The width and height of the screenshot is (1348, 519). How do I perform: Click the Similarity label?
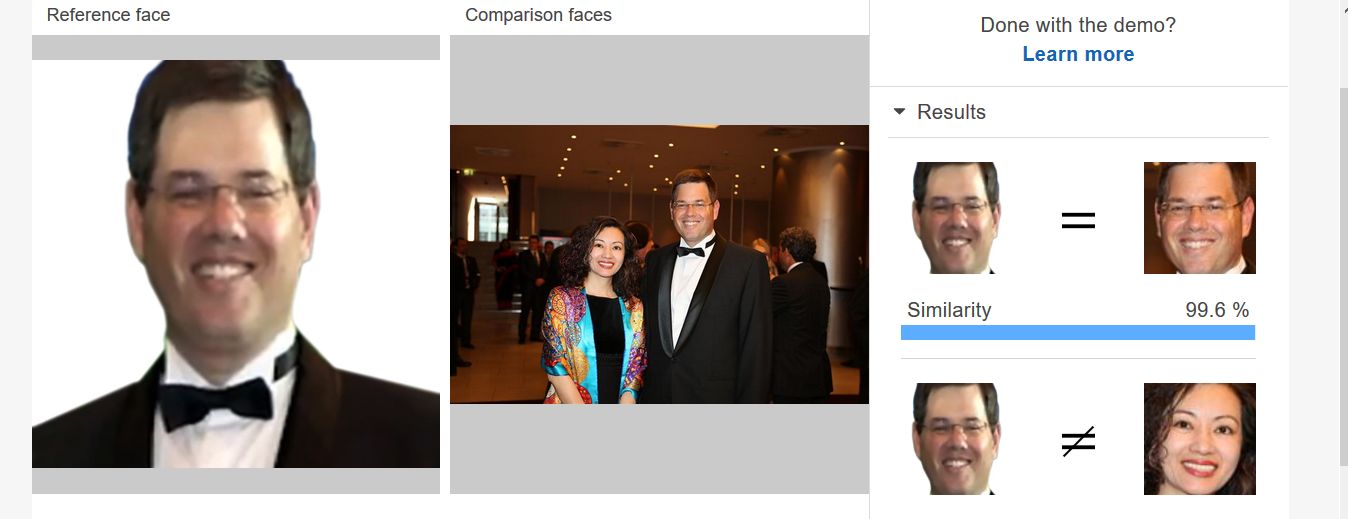coord(949,310)
